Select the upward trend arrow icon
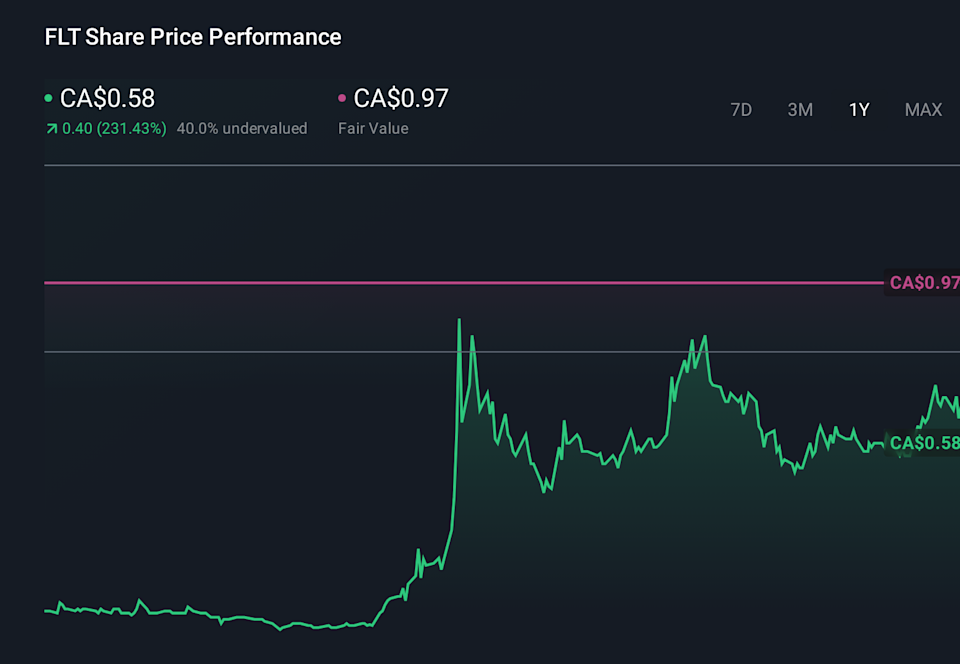960x664 pixels. 52,128
